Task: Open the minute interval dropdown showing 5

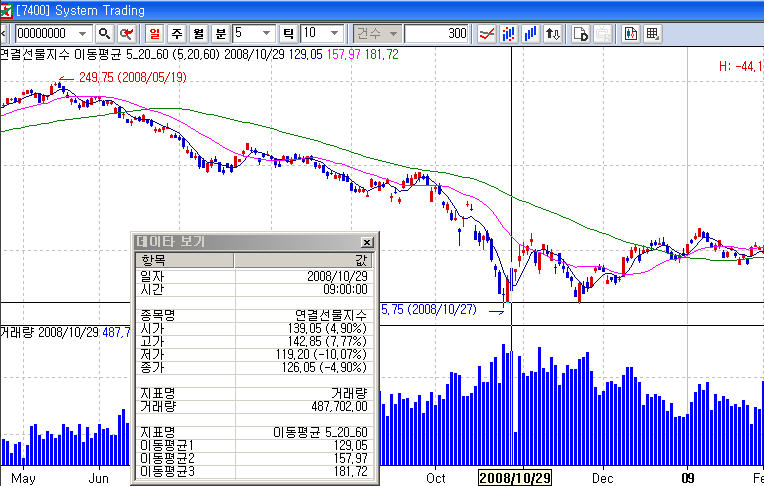Action: [x=265, y=33]
